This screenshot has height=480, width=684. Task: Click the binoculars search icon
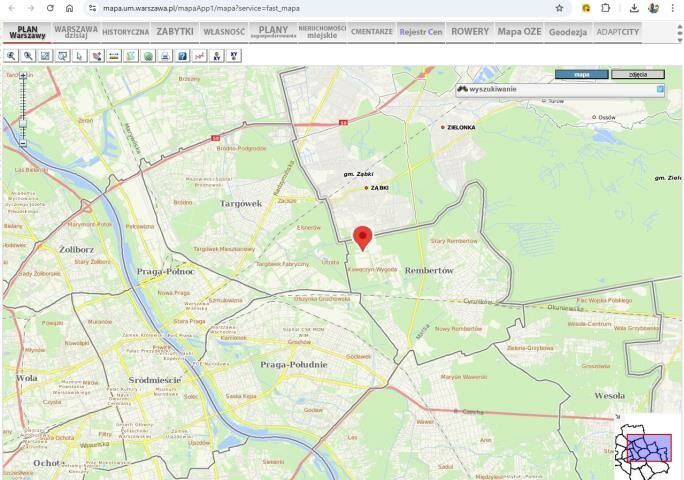462,89
